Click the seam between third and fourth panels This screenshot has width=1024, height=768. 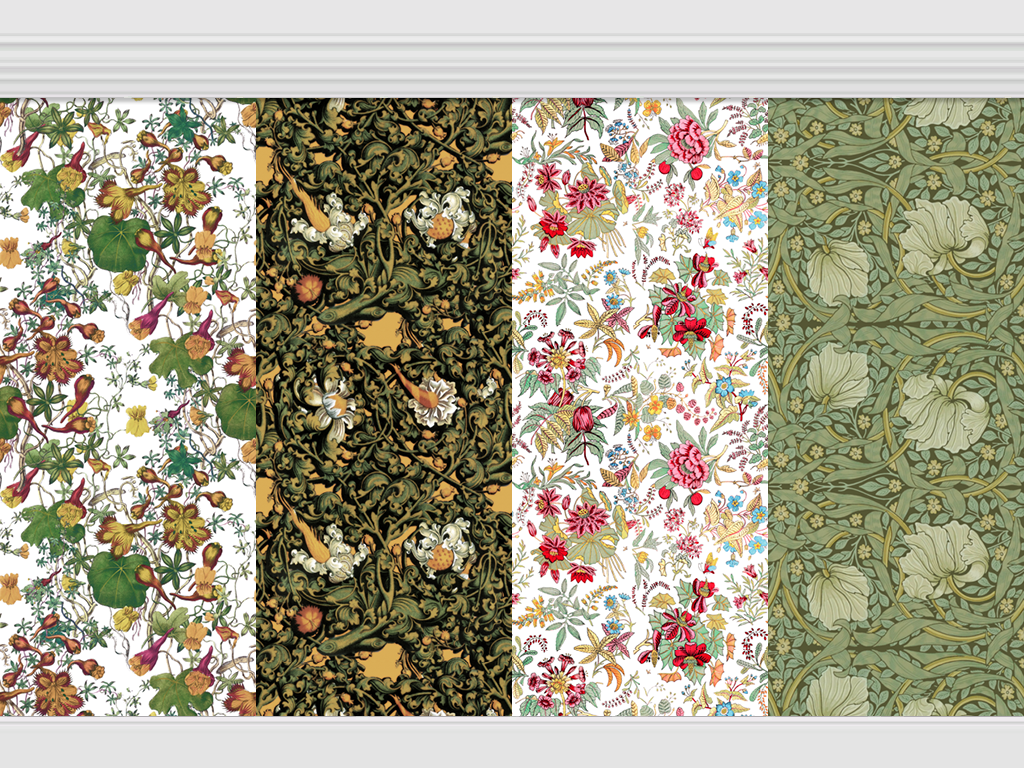pyautogui.click(x=768, y=400)
